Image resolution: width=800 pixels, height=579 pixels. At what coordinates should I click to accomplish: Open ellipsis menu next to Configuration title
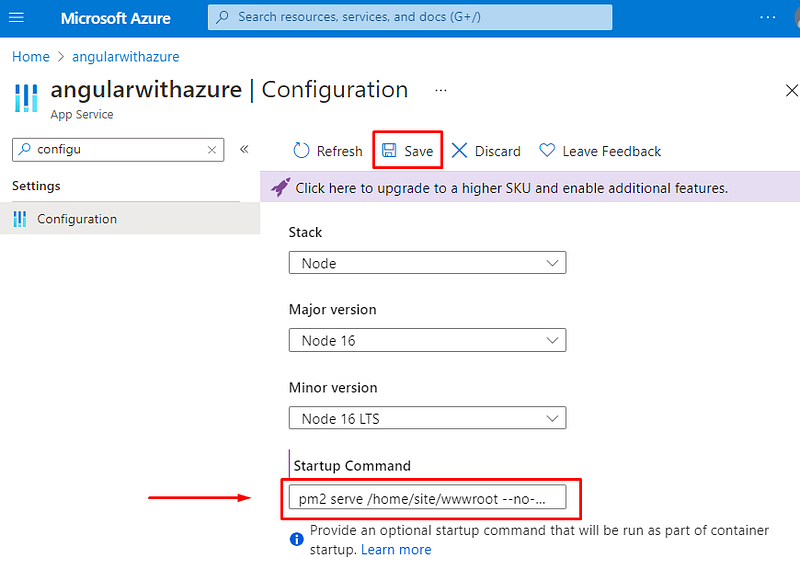click(x=441, y=91)
